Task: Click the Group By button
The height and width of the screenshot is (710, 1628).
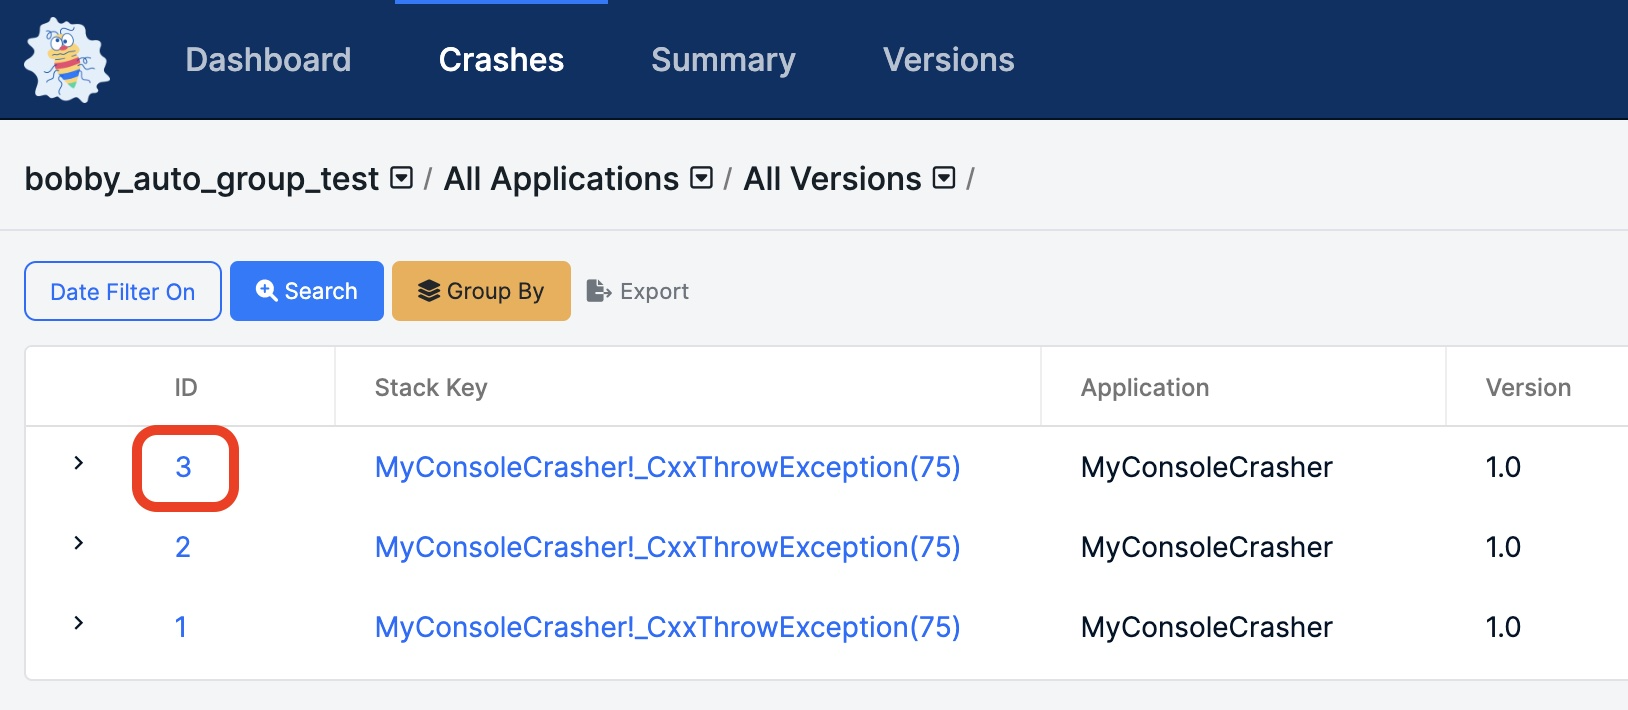Action: [x=481, y=291]
